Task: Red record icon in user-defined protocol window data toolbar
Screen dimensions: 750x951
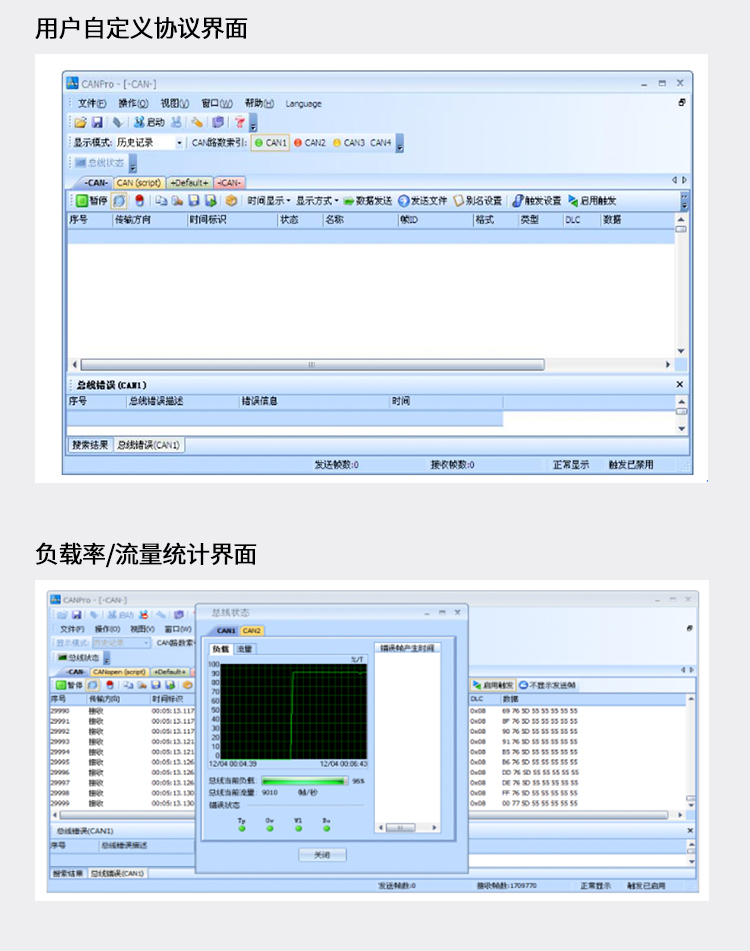Action: (x=139, y=201)
